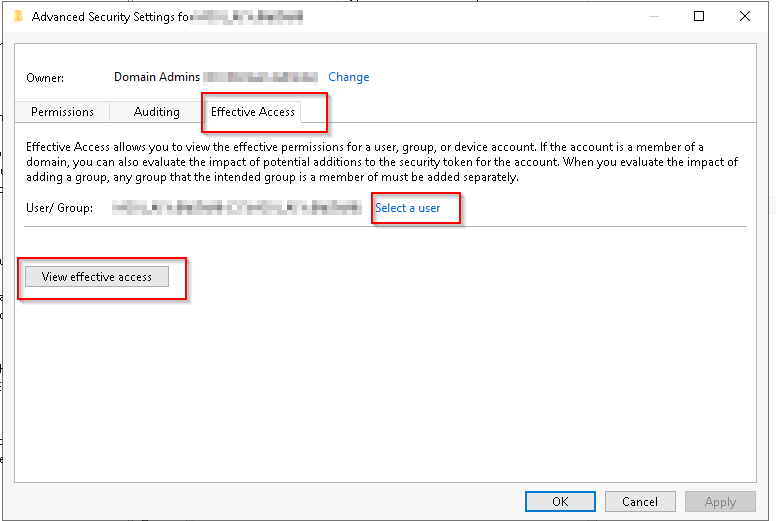Open the Auditing tab
The height and width of the screenshot is (521, 776).
156,112
